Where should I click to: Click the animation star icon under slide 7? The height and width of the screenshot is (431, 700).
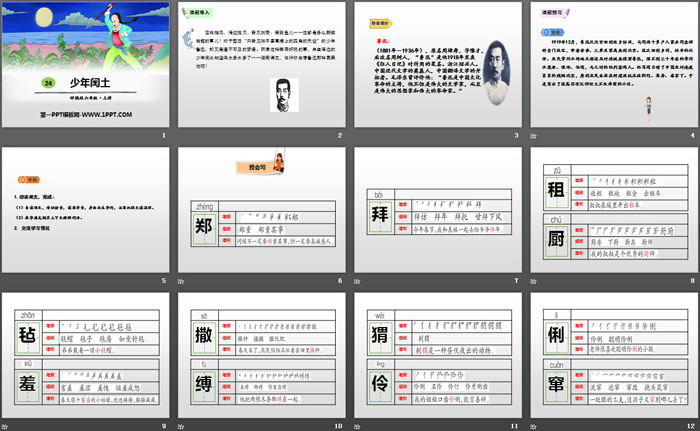pyautogui.click(x=357, y=281)
